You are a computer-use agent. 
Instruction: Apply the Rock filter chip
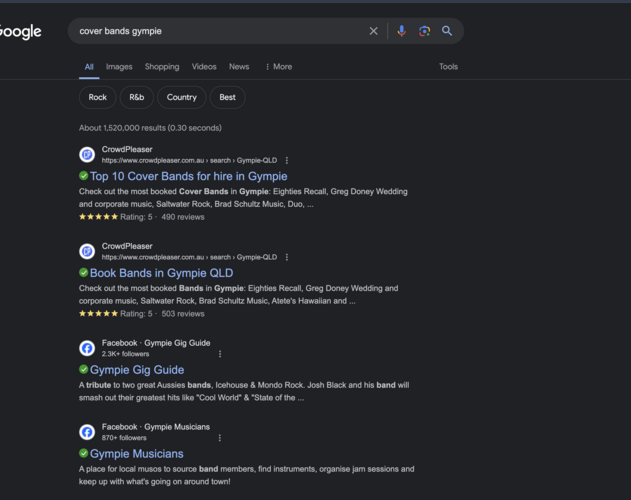(98, 97)
